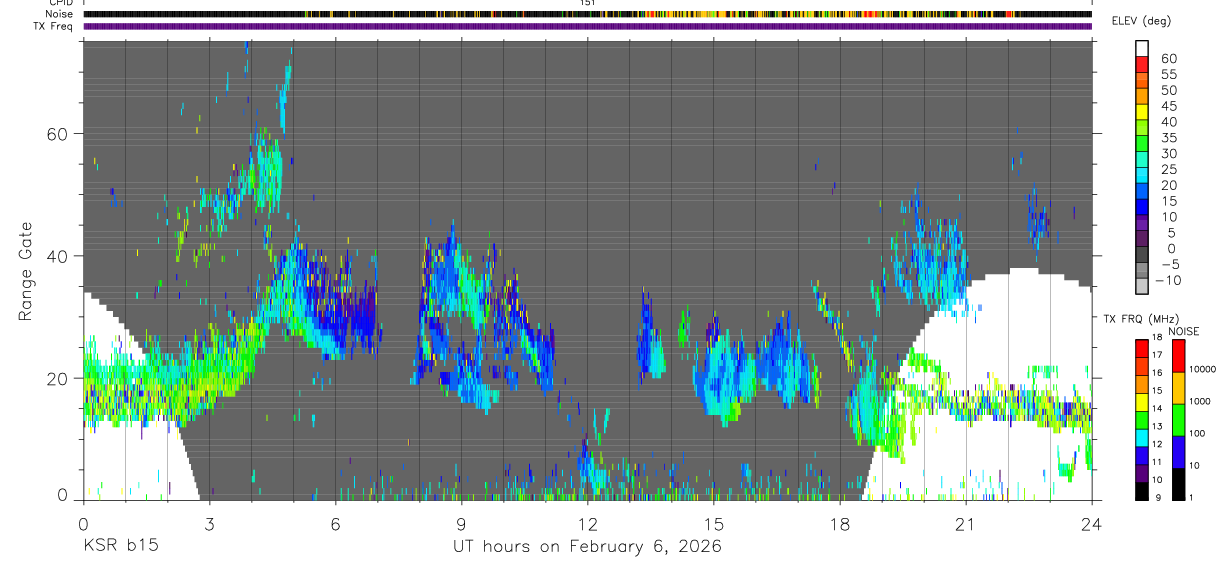Click the red 55–60 segment of ELEV bar
Screen dimensions: 1228x567
coord(1142,64)
